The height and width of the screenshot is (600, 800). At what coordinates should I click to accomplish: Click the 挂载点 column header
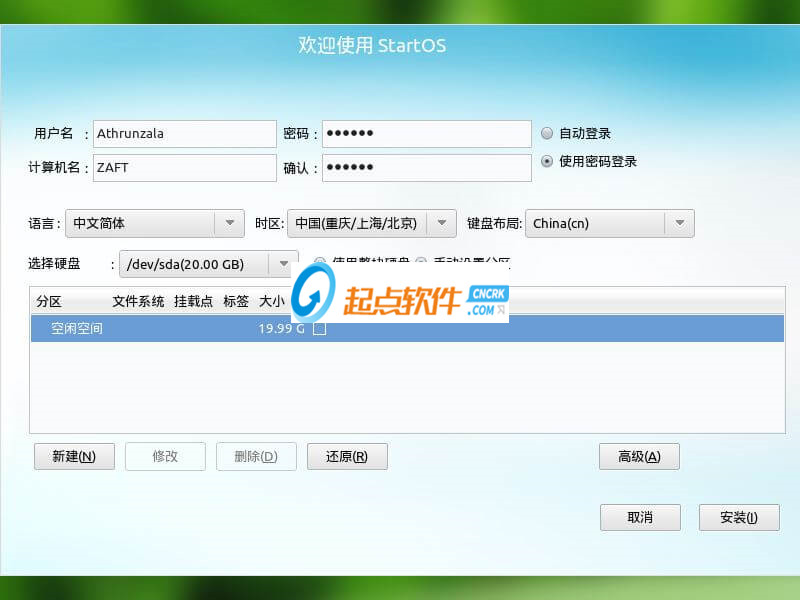pos(193,302)
